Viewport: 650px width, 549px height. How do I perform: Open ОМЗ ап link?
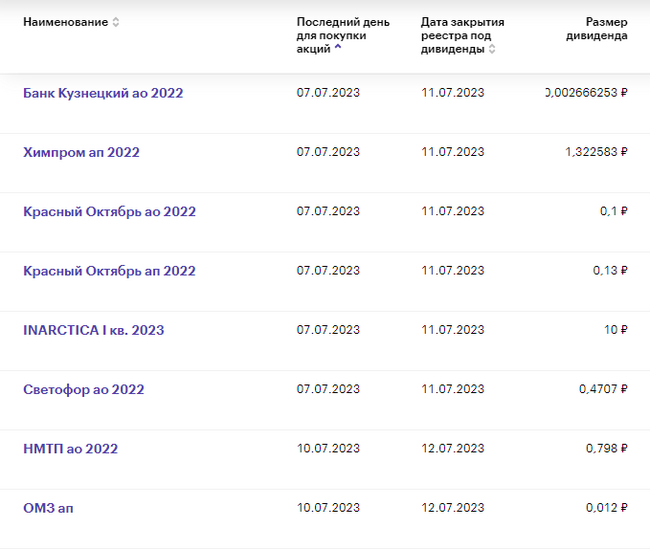[x=48, y=508]
